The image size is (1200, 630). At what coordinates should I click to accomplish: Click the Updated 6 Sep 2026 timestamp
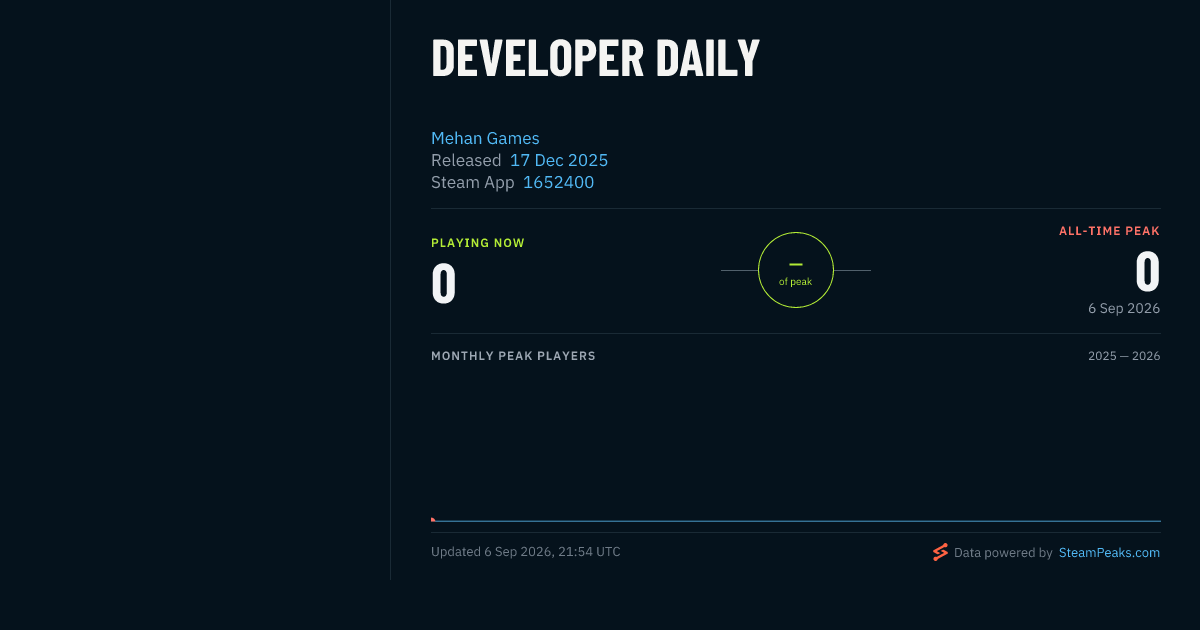point(526,552)
